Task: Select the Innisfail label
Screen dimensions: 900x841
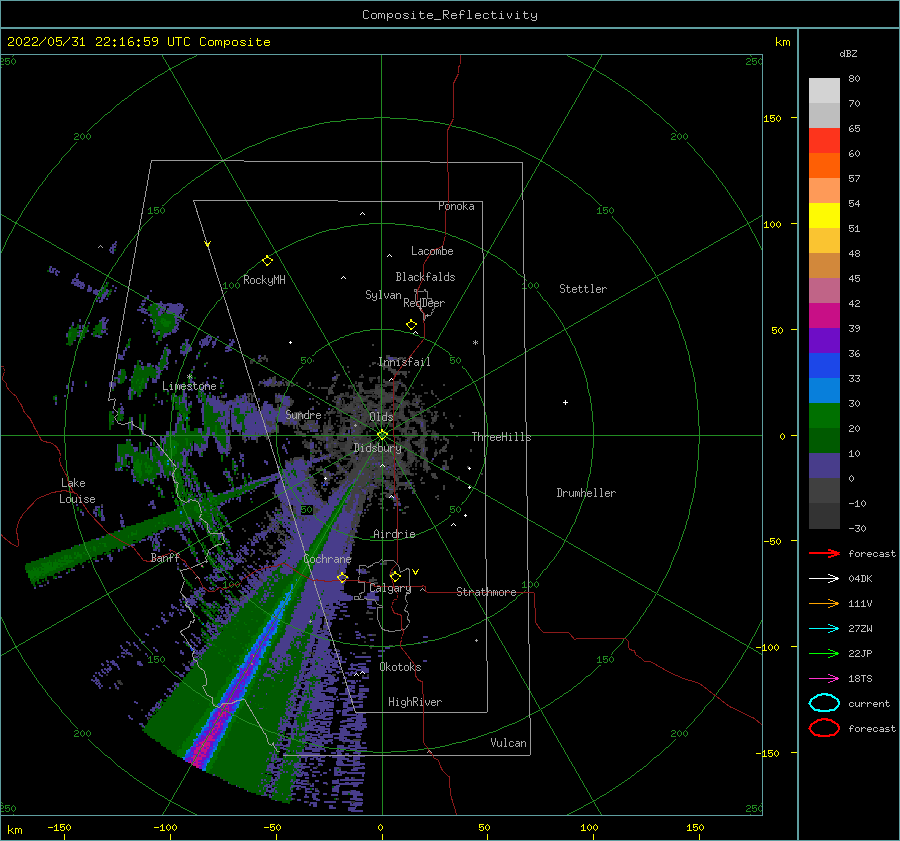Action: 404,362
